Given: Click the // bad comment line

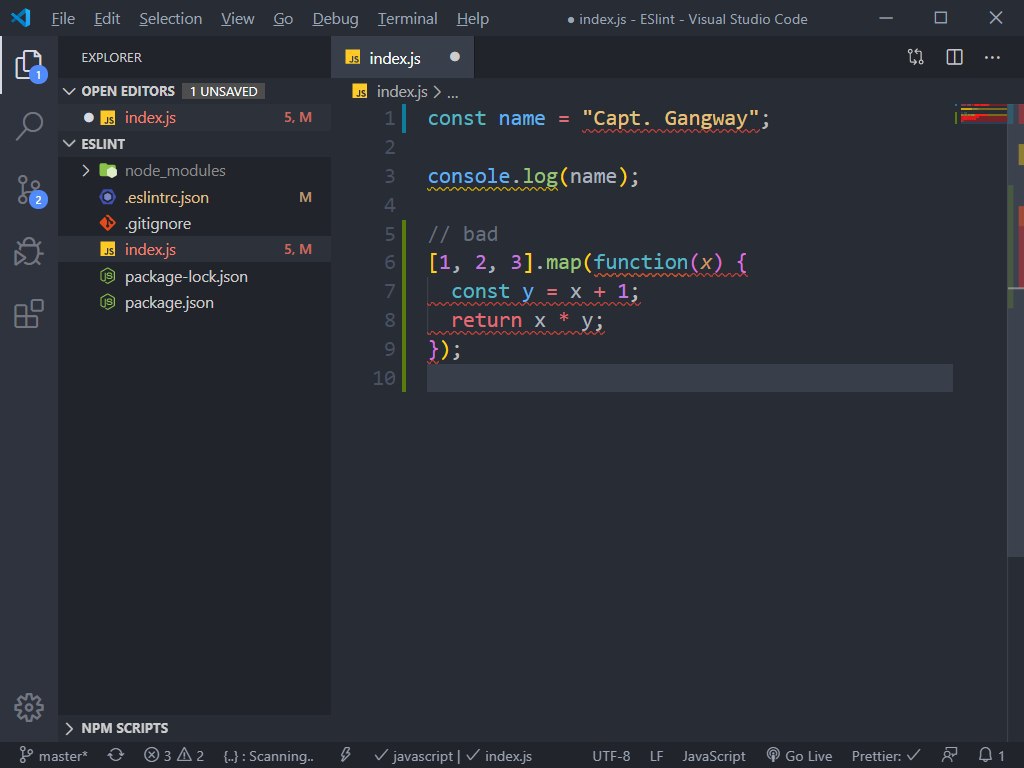Looking at the screenshot, I should (x=462, y=234).
